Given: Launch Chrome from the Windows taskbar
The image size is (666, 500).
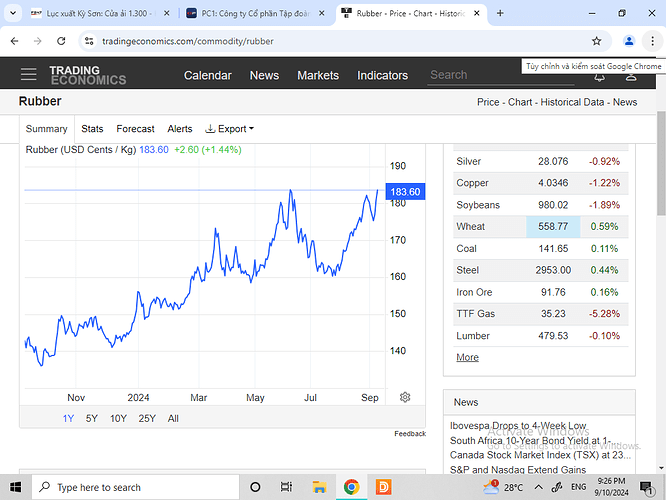Looking at the screenshot, I should [x=352, y=487].
